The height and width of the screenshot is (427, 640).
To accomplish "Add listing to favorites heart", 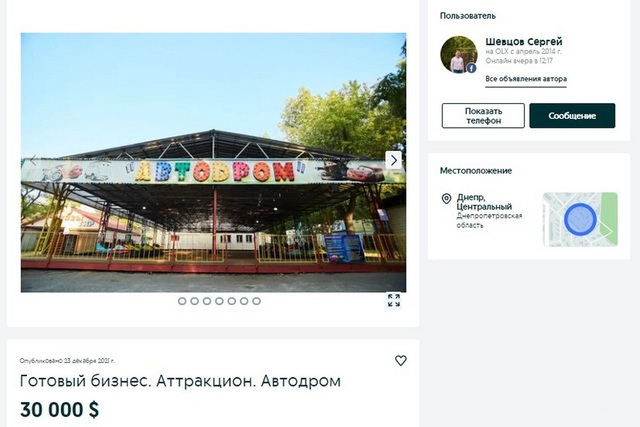I will pos(401,360).
